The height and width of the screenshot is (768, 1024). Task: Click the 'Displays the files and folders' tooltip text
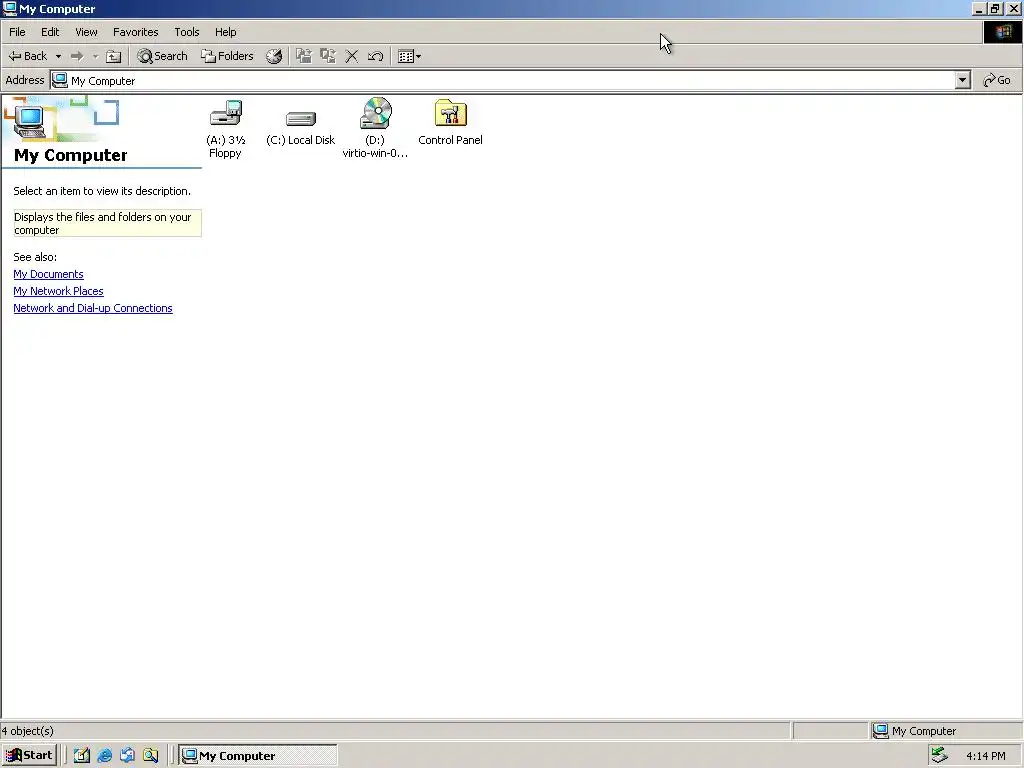[107, 223]
